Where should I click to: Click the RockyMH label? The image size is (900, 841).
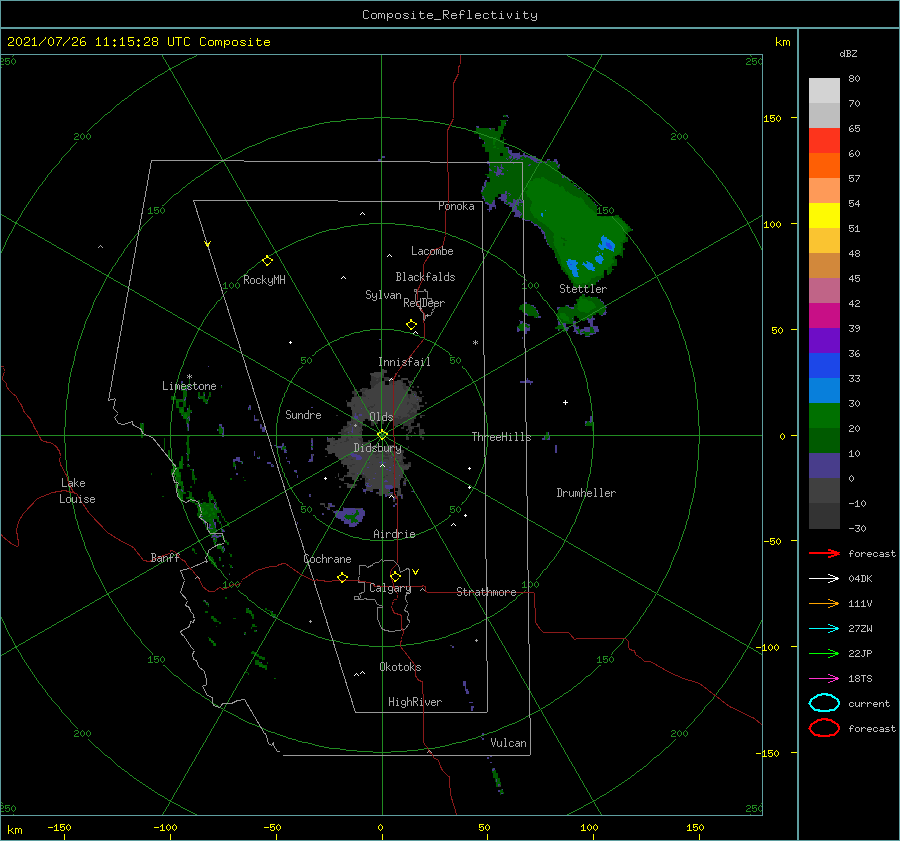[x=264, y=280]
